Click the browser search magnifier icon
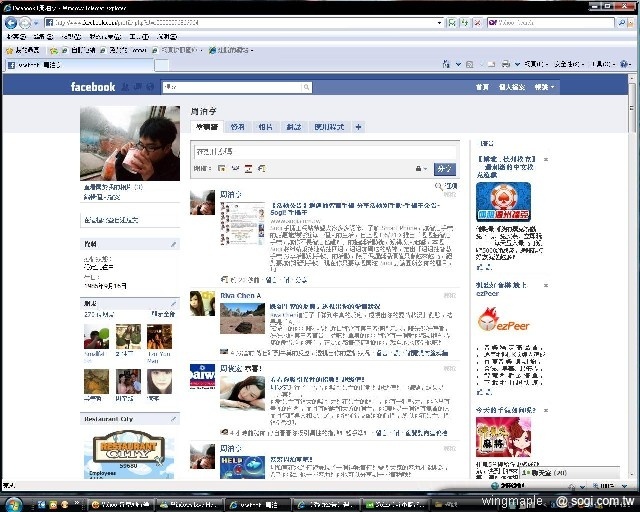 click(622, 23)
